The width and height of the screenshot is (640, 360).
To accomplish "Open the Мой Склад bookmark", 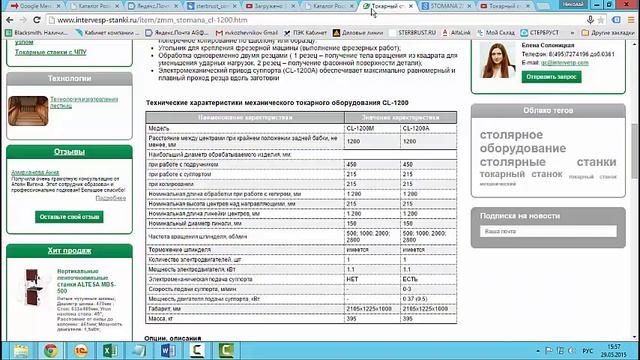I will click(x=496, y=33).
